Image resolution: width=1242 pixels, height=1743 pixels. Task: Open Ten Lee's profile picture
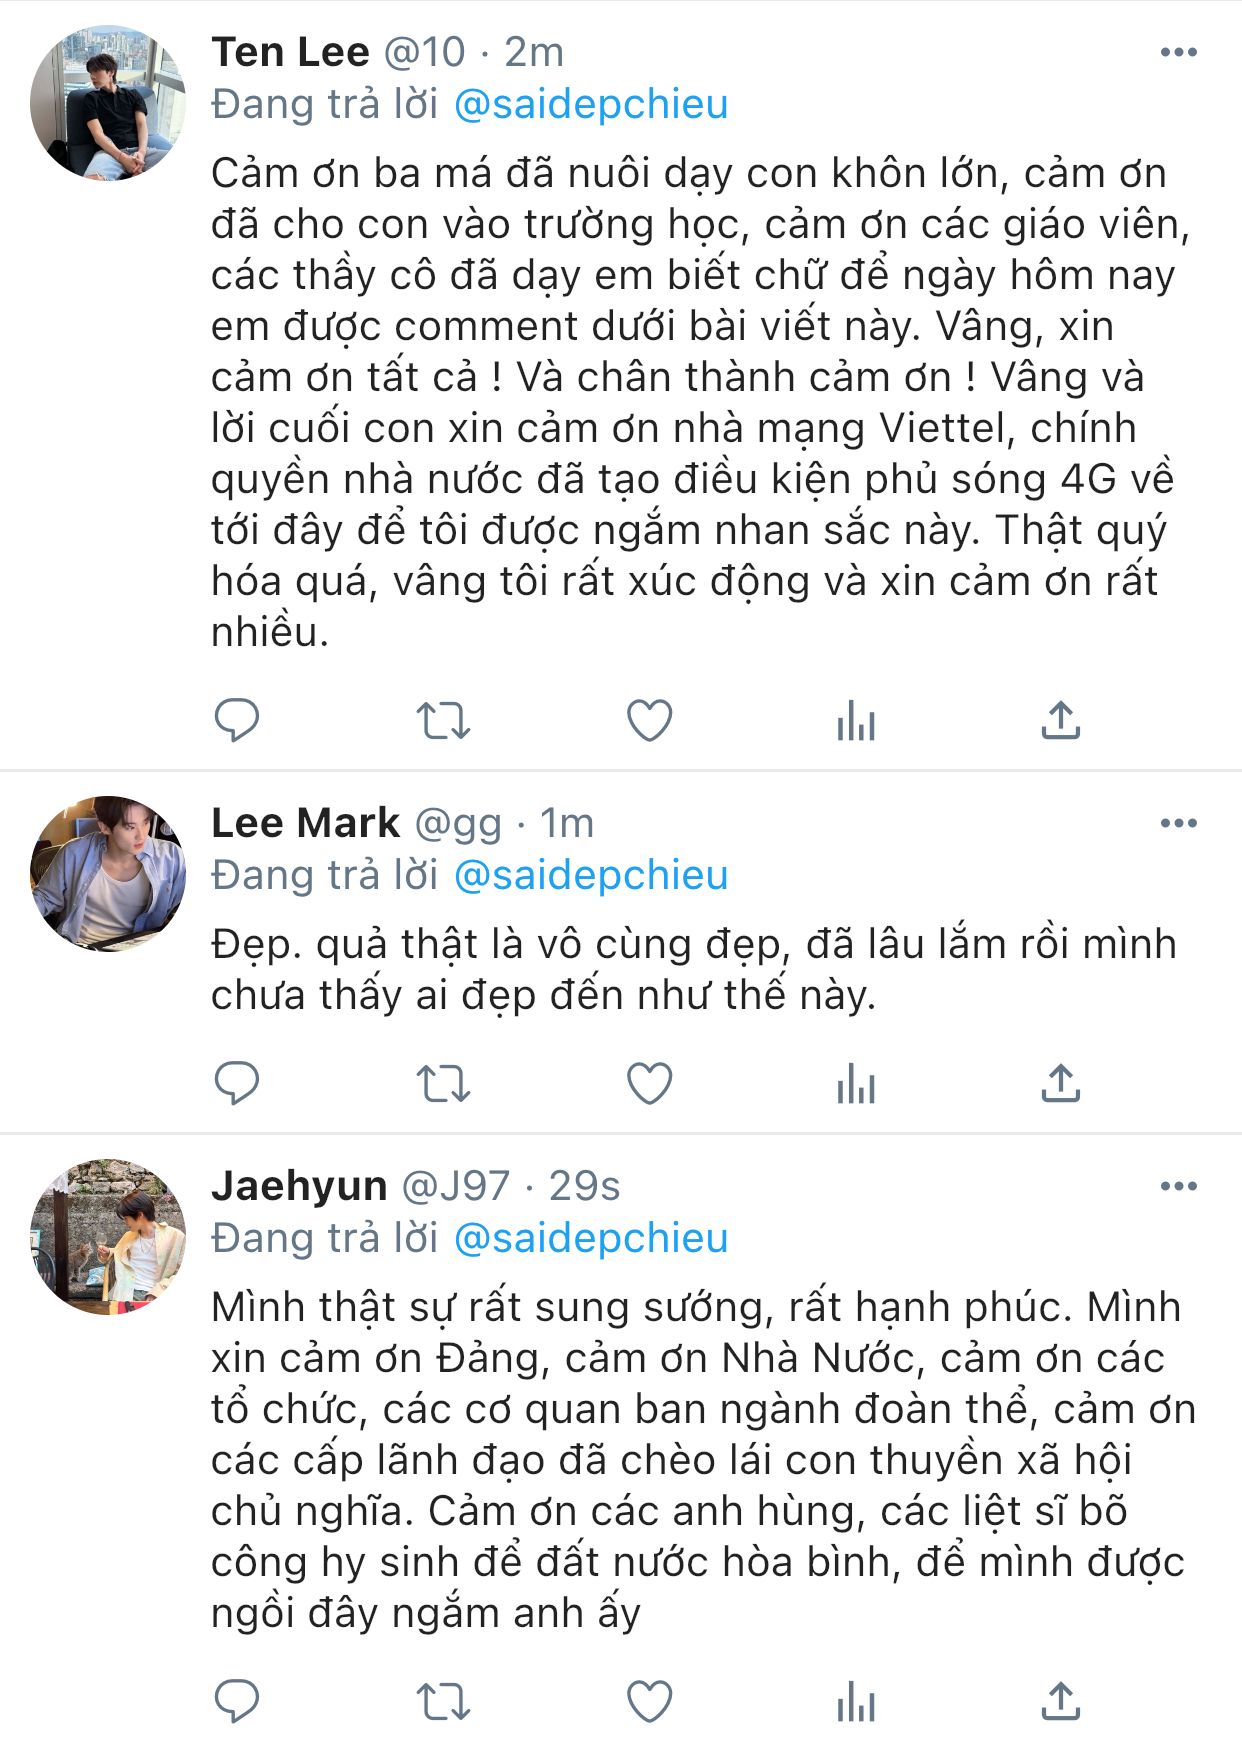pos(108,103)
